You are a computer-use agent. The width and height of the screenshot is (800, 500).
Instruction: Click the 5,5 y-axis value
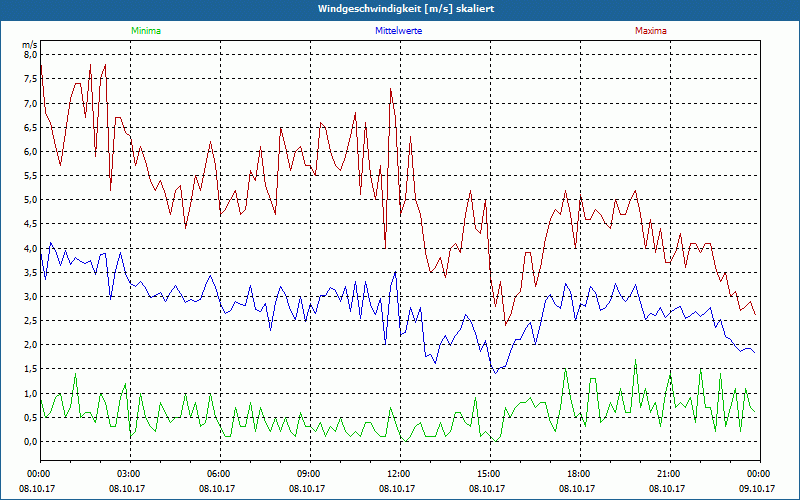pyautogui.click(x=31, y=176)
